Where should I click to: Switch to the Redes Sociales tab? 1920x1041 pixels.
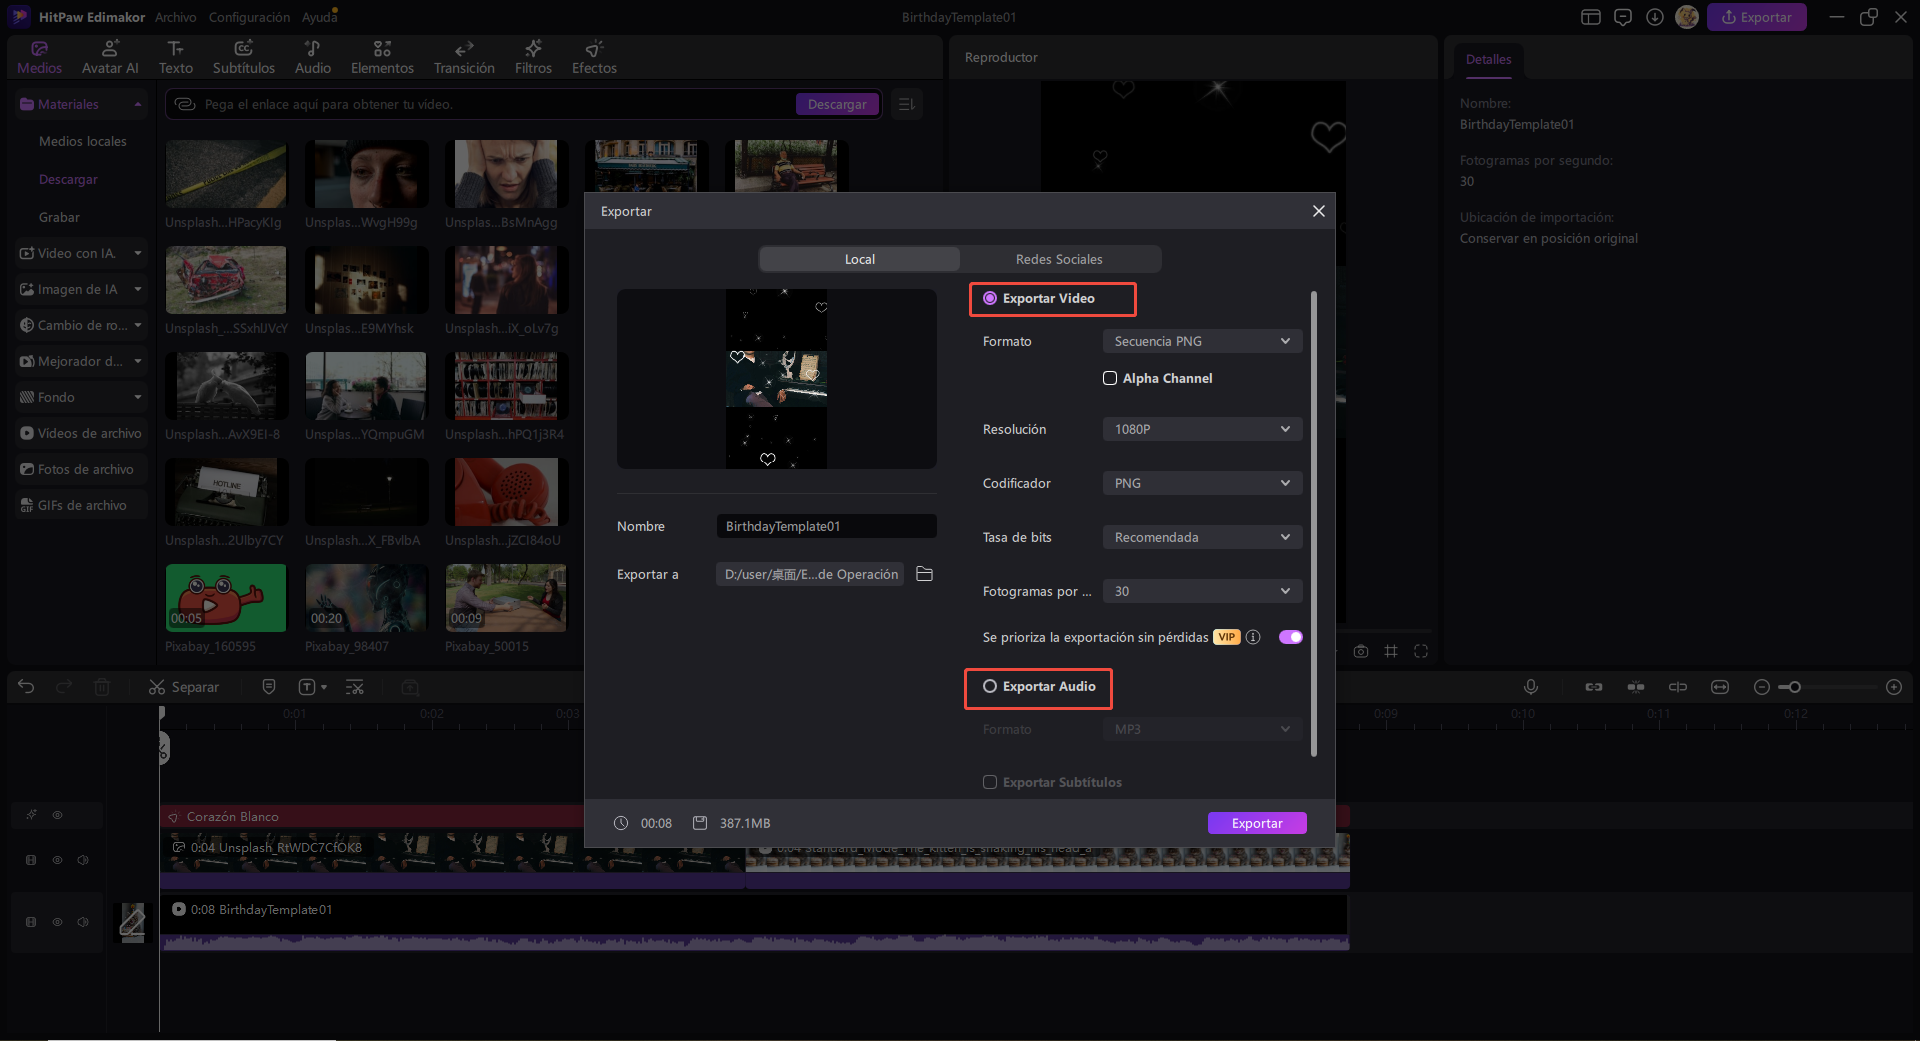pyautogui.click(x=1059, y=259)
